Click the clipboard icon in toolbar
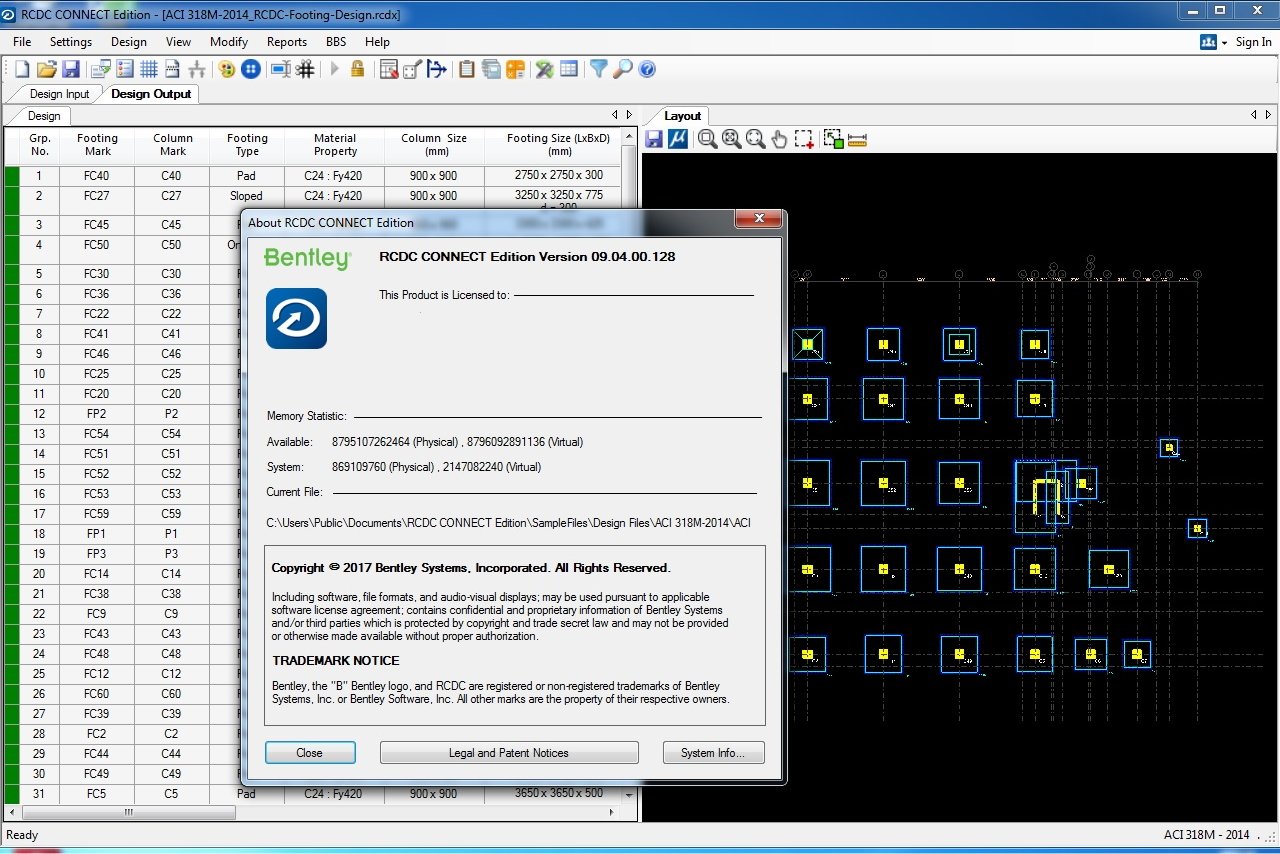1280x854 pixels. pos(466,69)
